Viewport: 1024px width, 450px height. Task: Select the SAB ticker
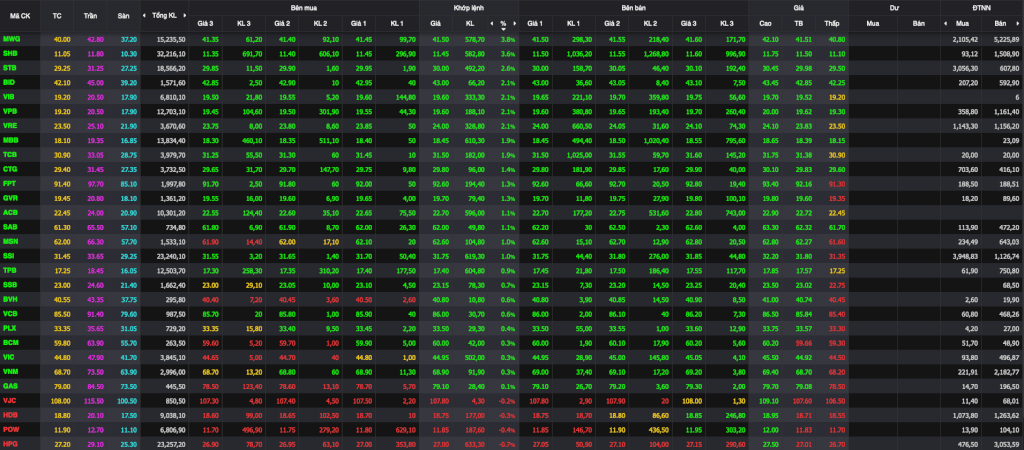(x=10, y=227)
